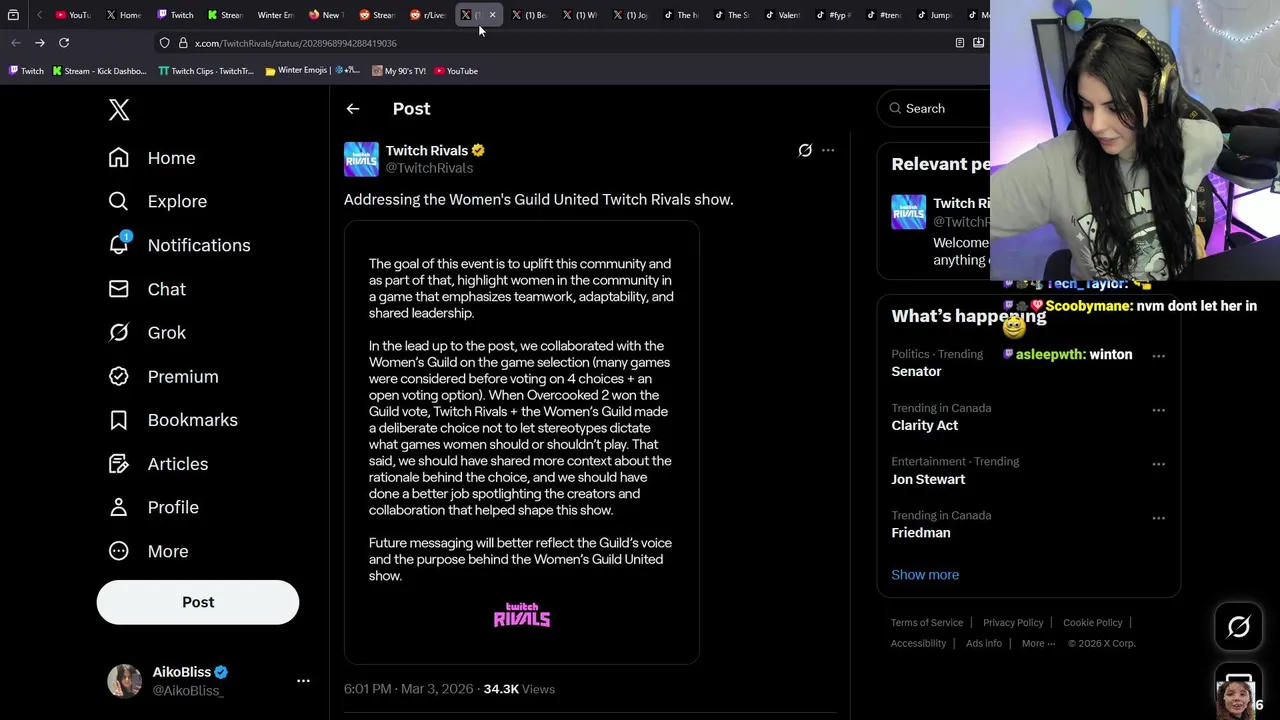Open the Winter Emojis bookmark folder

(312, 71)
